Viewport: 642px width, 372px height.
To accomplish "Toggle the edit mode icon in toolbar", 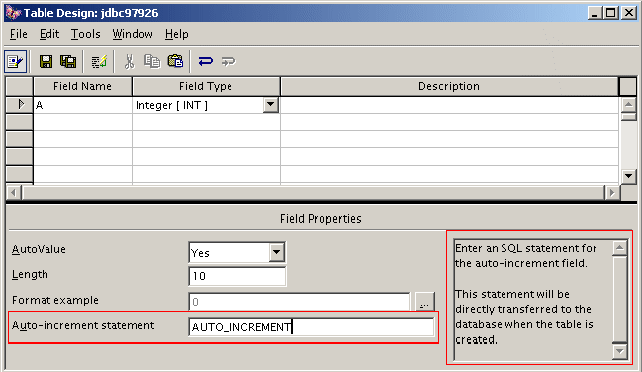I will pyautogui.click(x=16, y=62).
